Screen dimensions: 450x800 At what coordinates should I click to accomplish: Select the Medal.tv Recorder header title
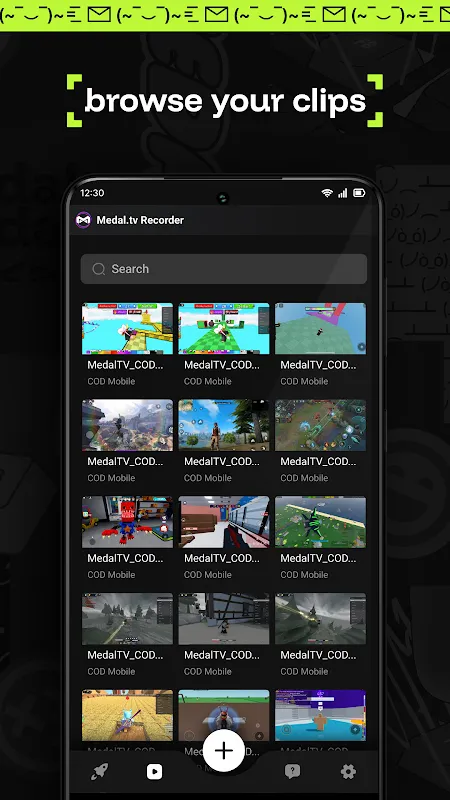(140, 220)
